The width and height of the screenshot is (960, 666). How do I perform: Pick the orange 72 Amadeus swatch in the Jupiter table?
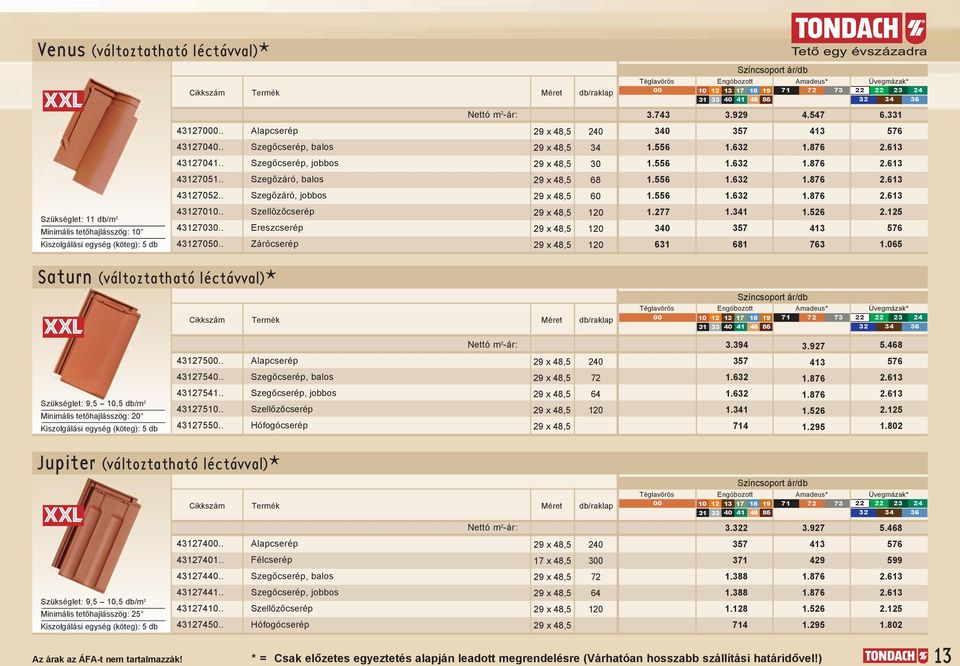812,504
